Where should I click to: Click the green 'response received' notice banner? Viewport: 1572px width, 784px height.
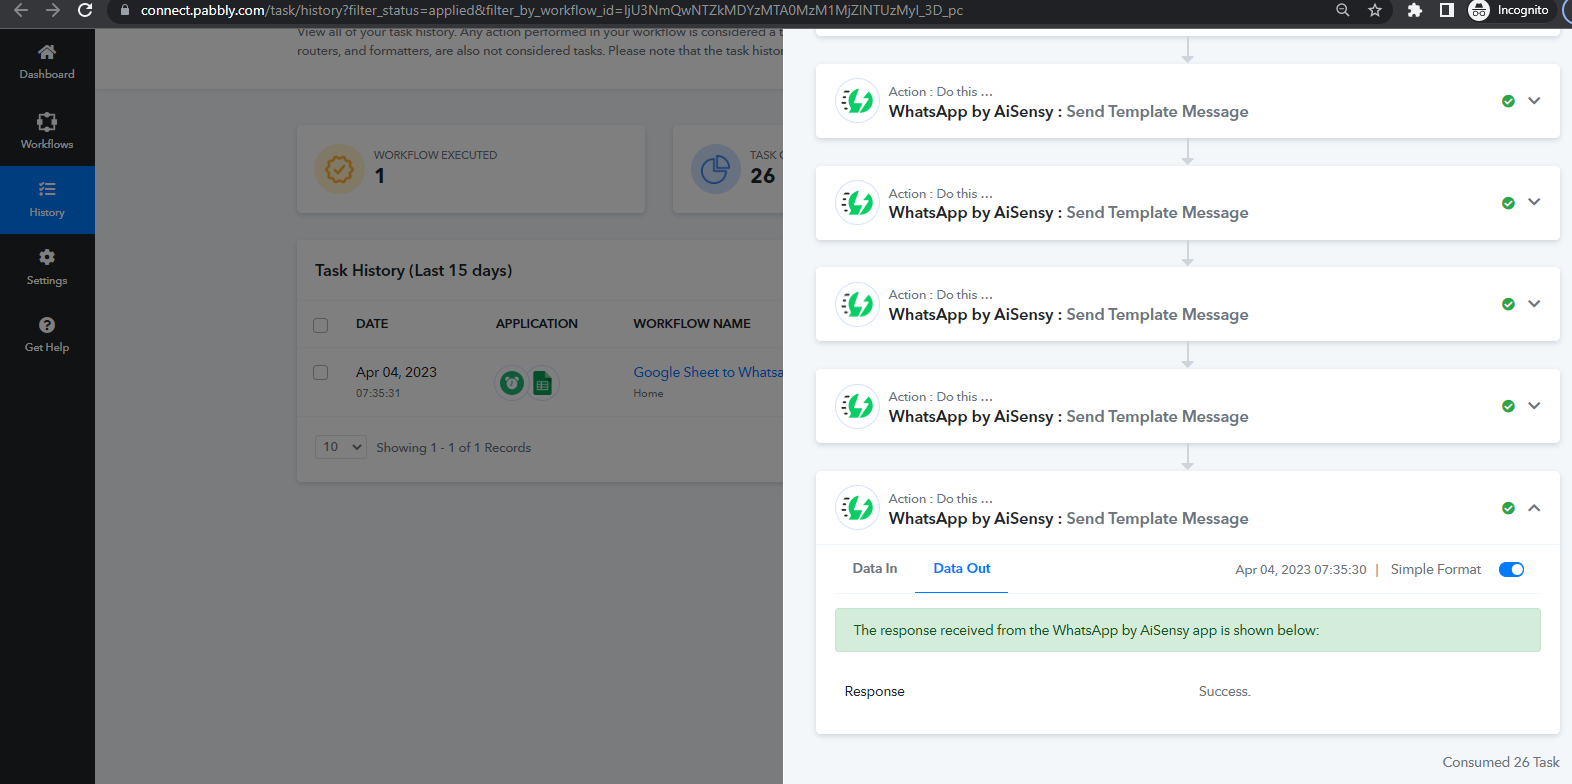click(x=1188, y=630)
